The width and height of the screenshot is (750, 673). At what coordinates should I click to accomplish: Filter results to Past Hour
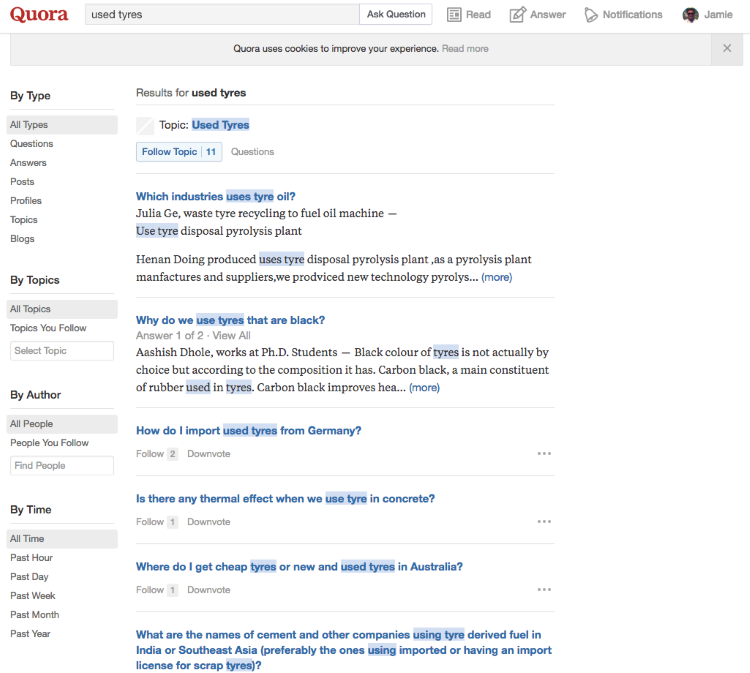(x=32, y=558)
